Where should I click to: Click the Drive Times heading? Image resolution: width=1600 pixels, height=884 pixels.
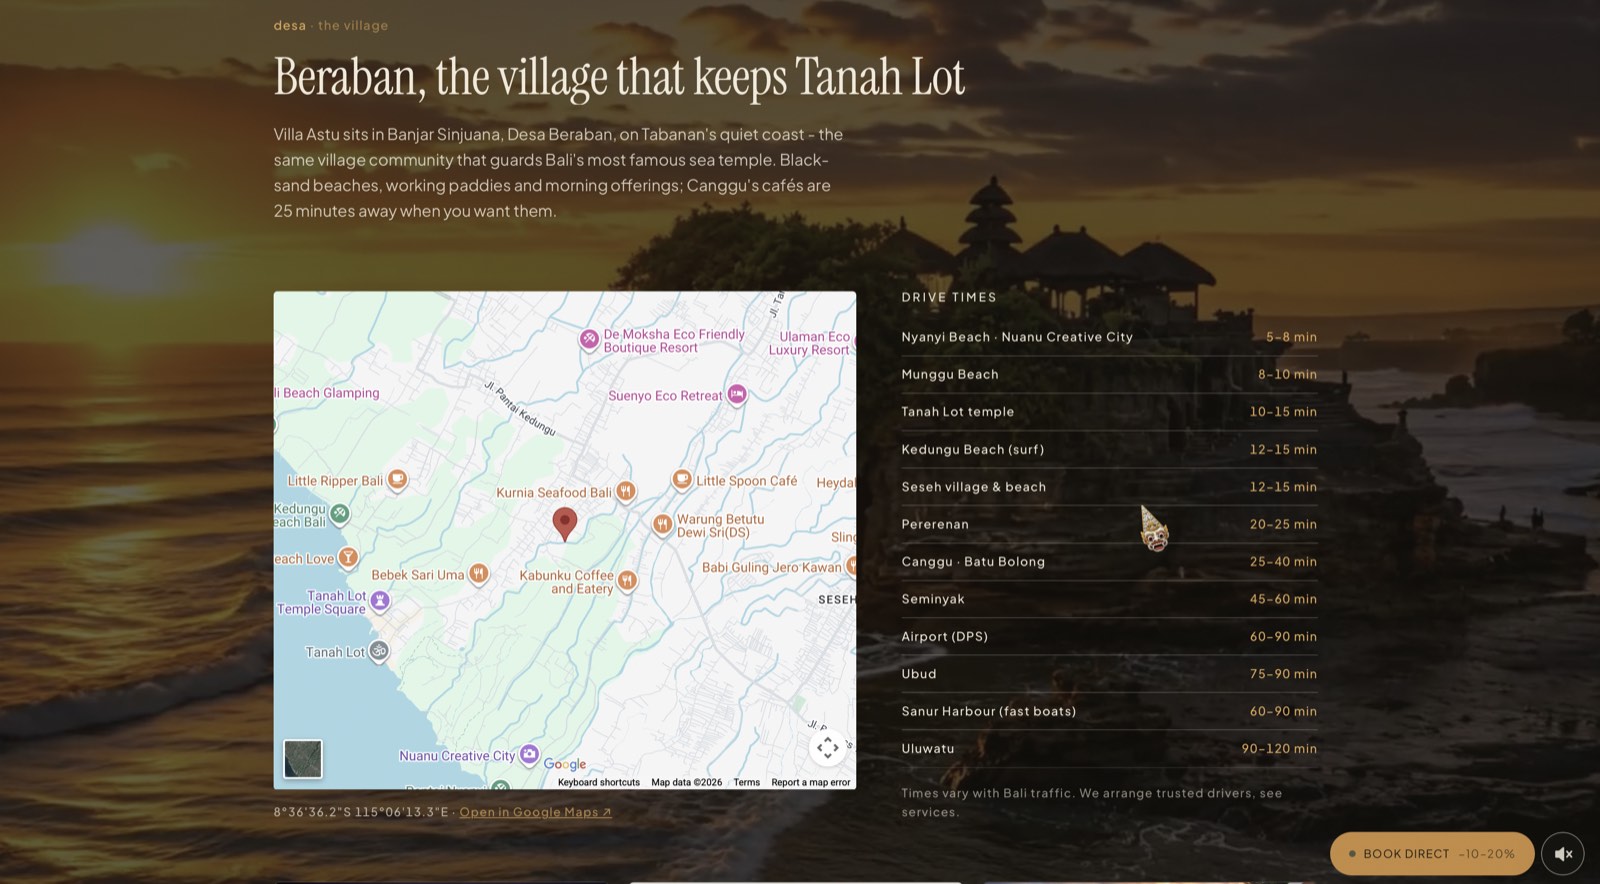click(949, 297)
